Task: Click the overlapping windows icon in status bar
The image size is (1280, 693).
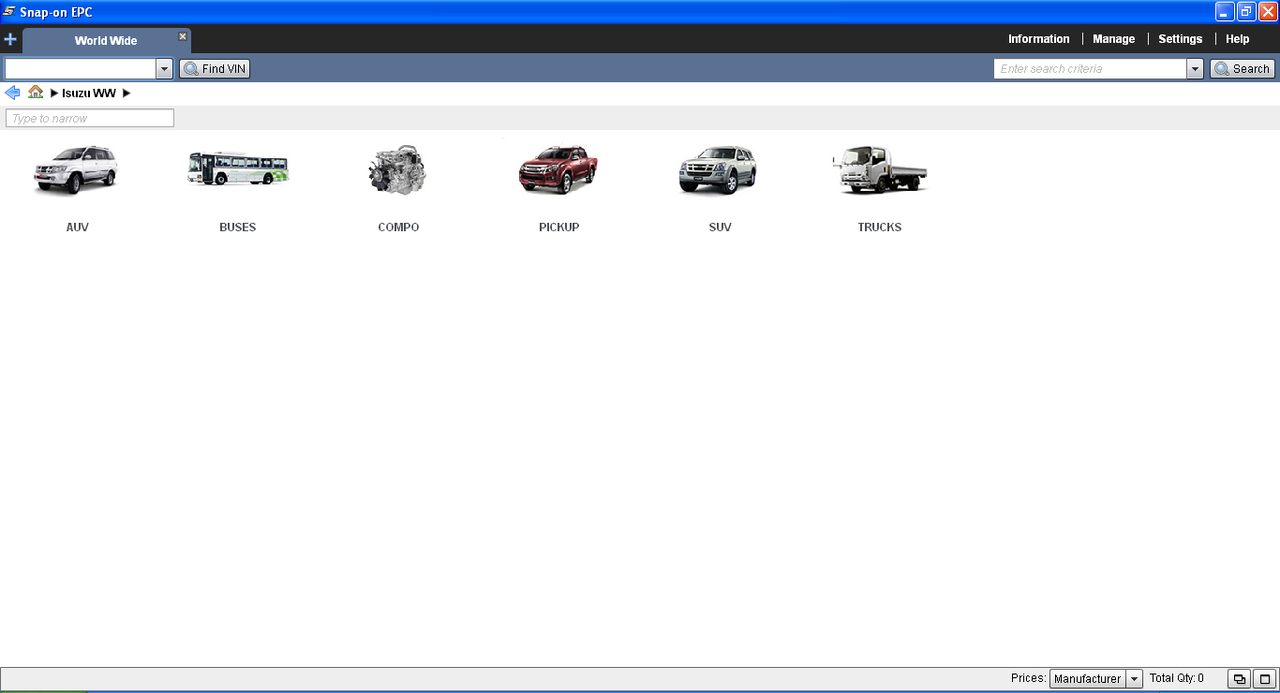Action: click(1239, 679)
